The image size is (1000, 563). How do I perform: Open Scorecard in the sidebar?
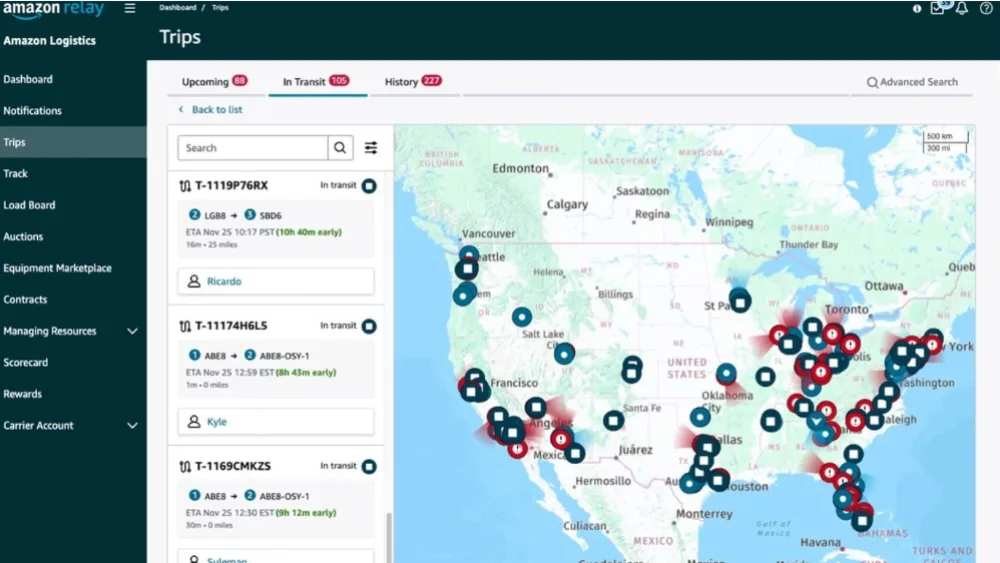[x=26, y=362]
